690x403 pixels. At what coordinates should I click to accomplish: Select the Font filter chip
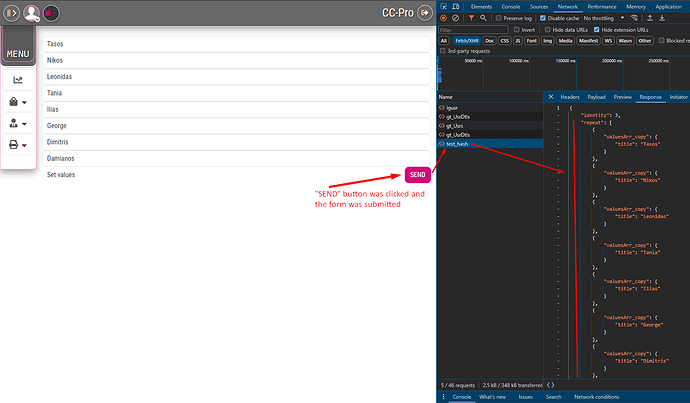point(532,41)
